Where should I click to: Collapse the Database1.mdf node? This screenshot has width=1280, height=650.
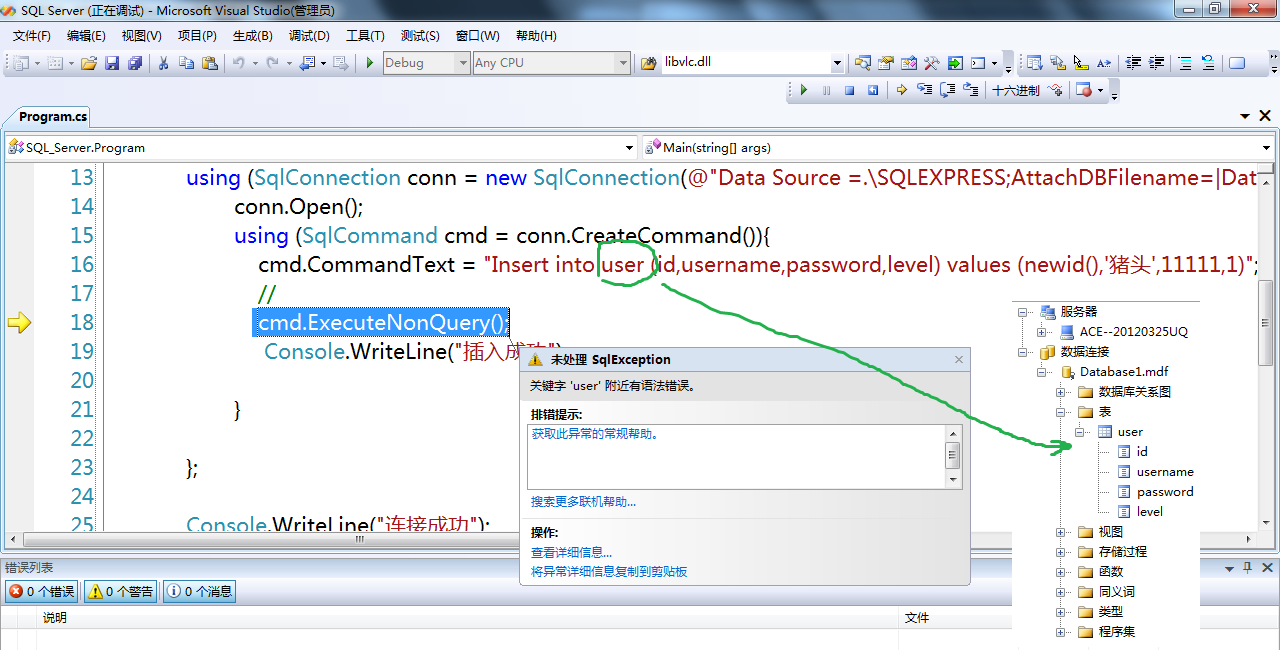tap(1042, 372)
